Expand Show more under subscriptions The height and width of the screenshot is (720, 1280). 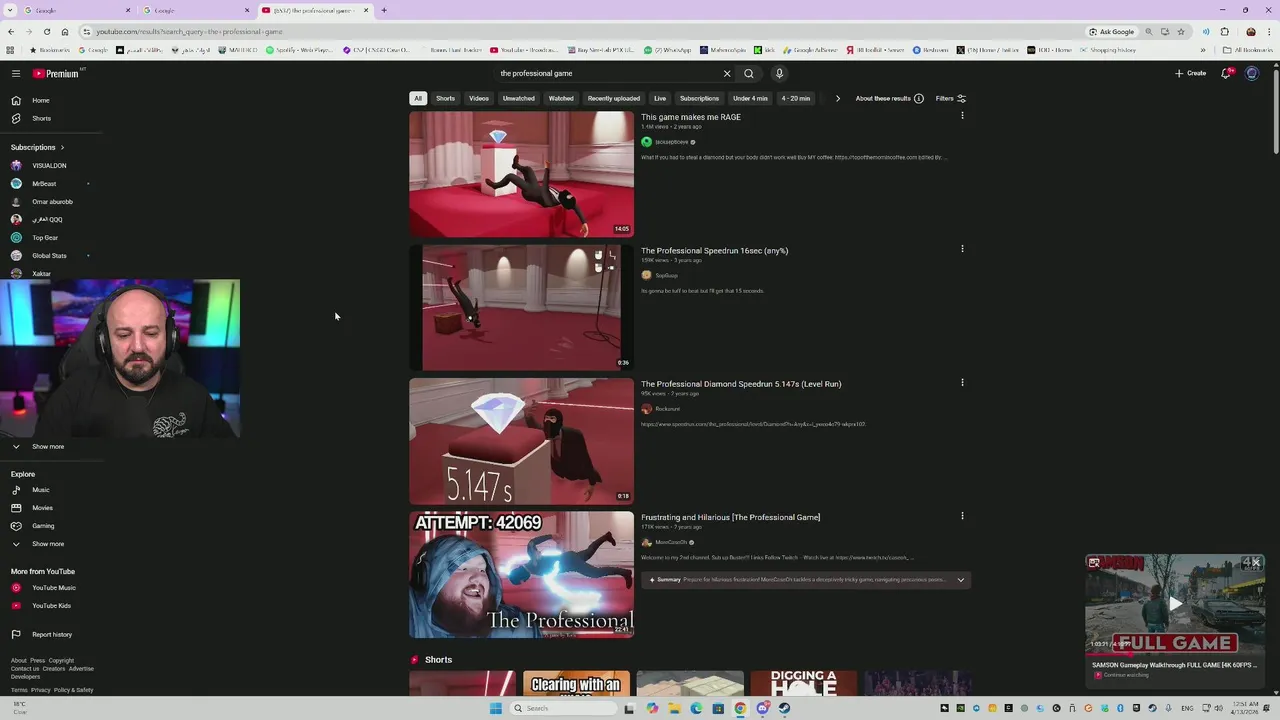coord(47,447)
